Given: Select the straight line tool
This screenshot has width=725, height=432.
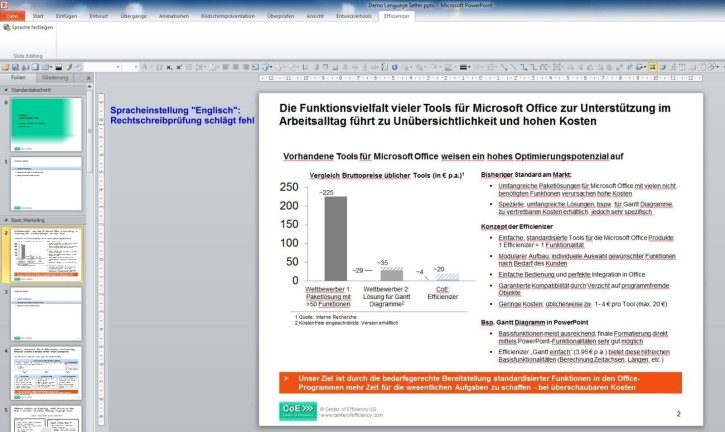Looking at the screenshot, I should pos(513,67).
